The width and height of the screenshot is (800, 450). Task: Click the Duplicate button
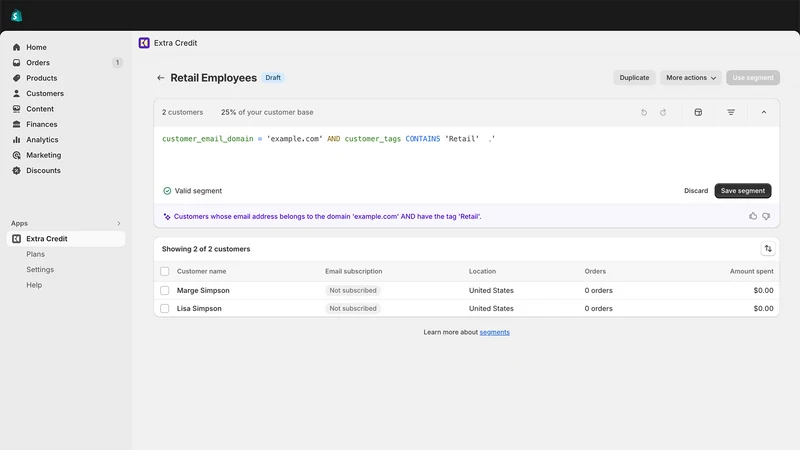[x=634, y=78]
